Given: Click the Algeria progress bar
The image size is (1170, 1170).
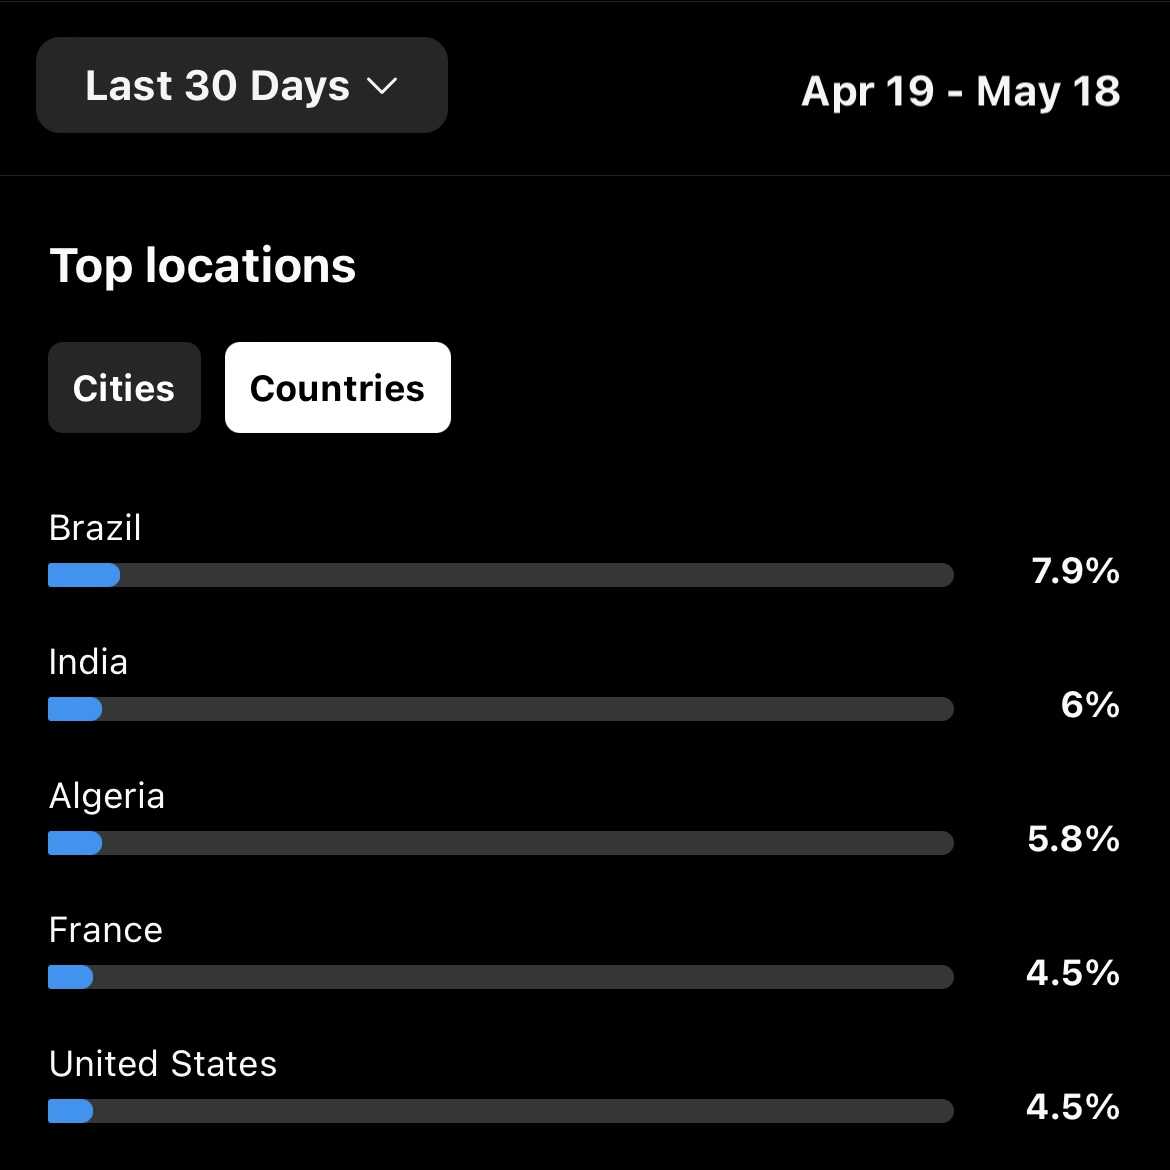Looking at the screenshot, I should point(501,843).
